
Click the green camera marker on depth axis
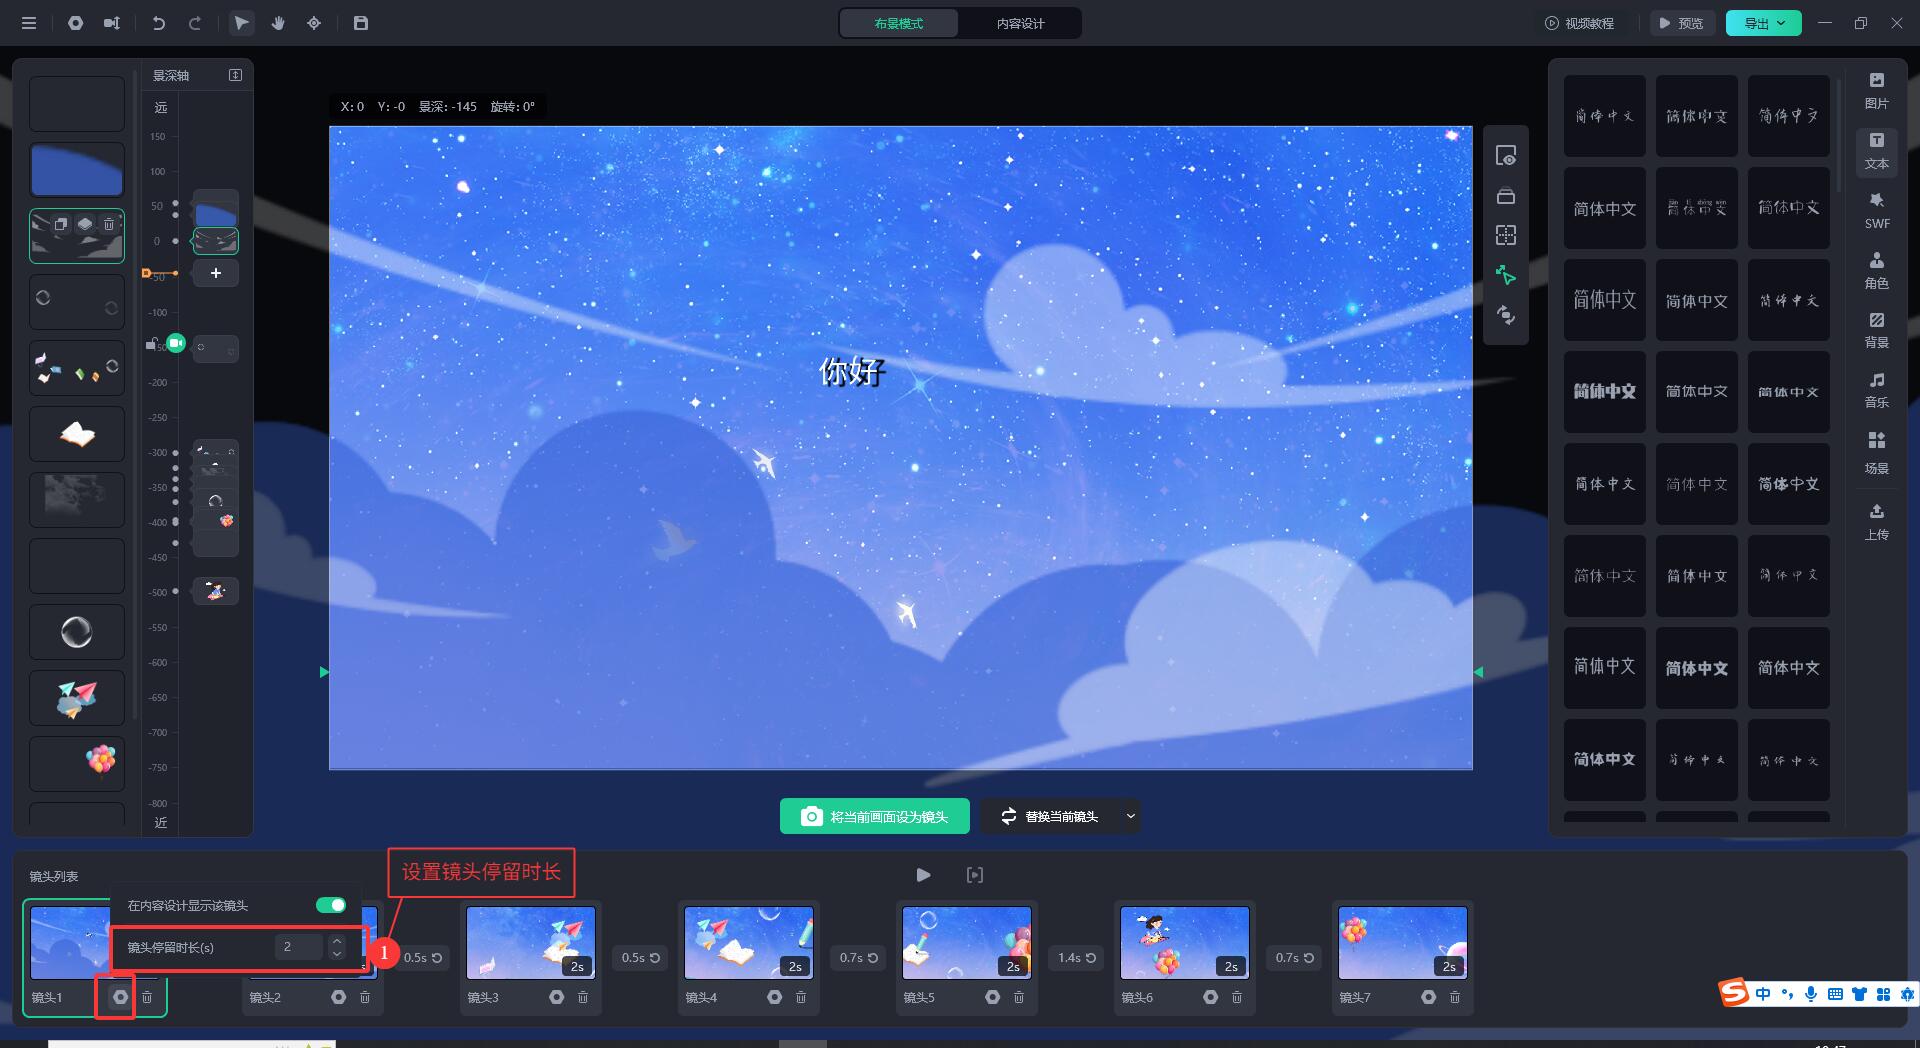[x=176, y=343]
